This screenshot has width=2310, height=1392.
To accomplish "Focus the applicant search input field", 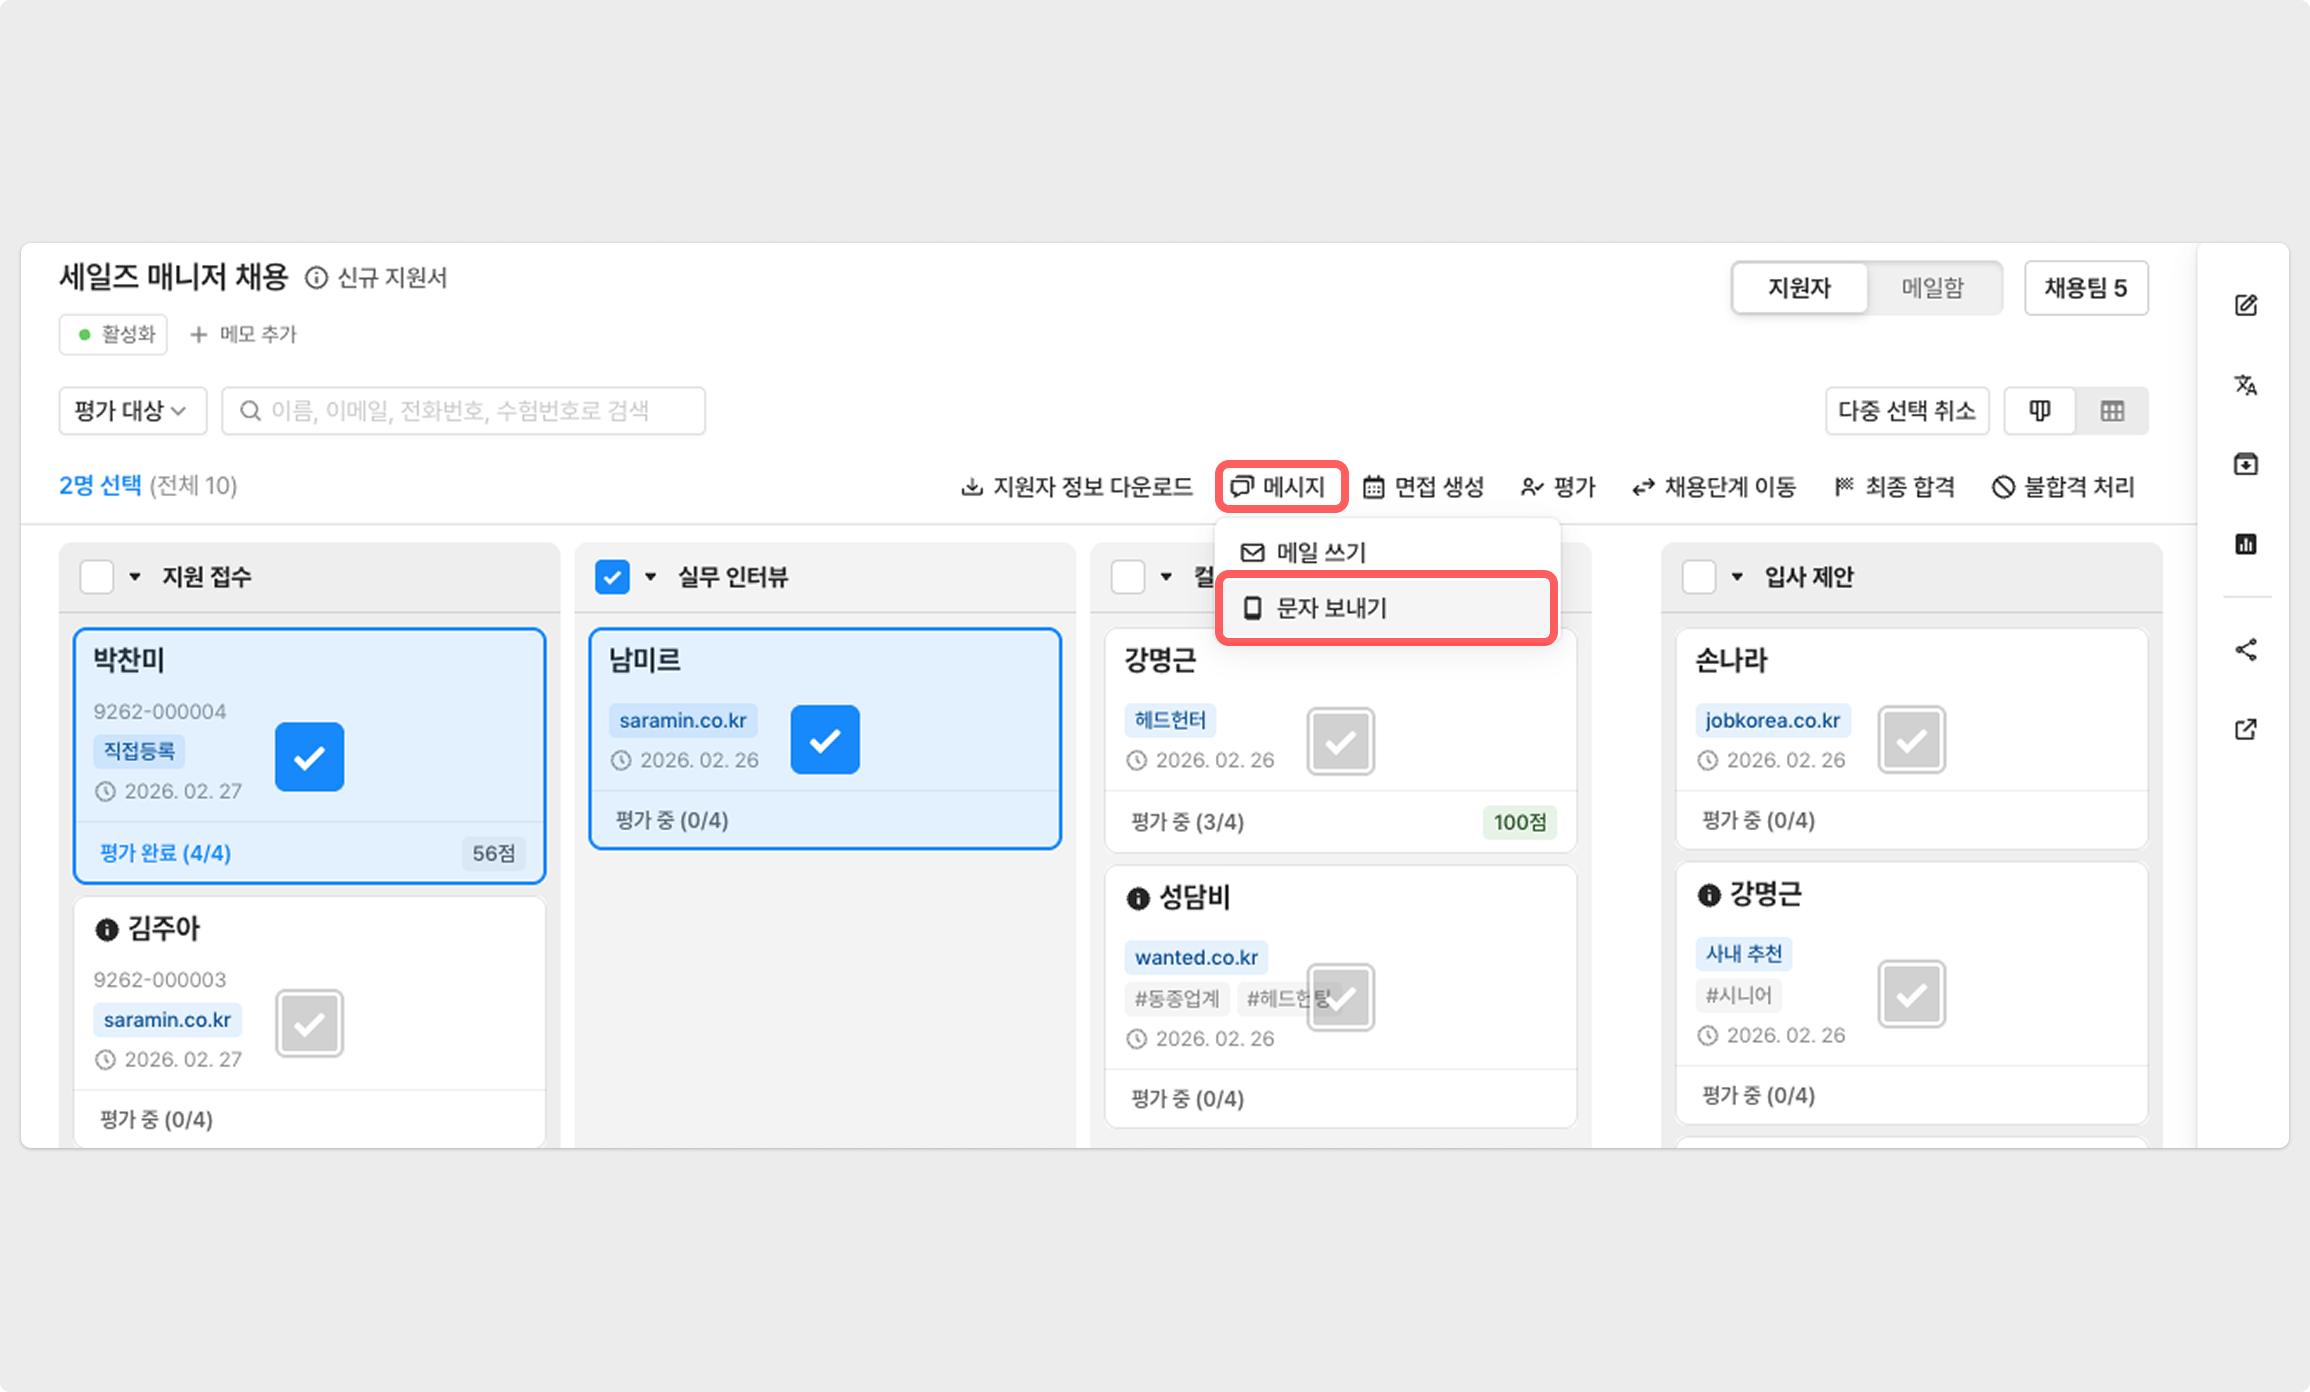I will pyautogui.click(x=464, y=411).
